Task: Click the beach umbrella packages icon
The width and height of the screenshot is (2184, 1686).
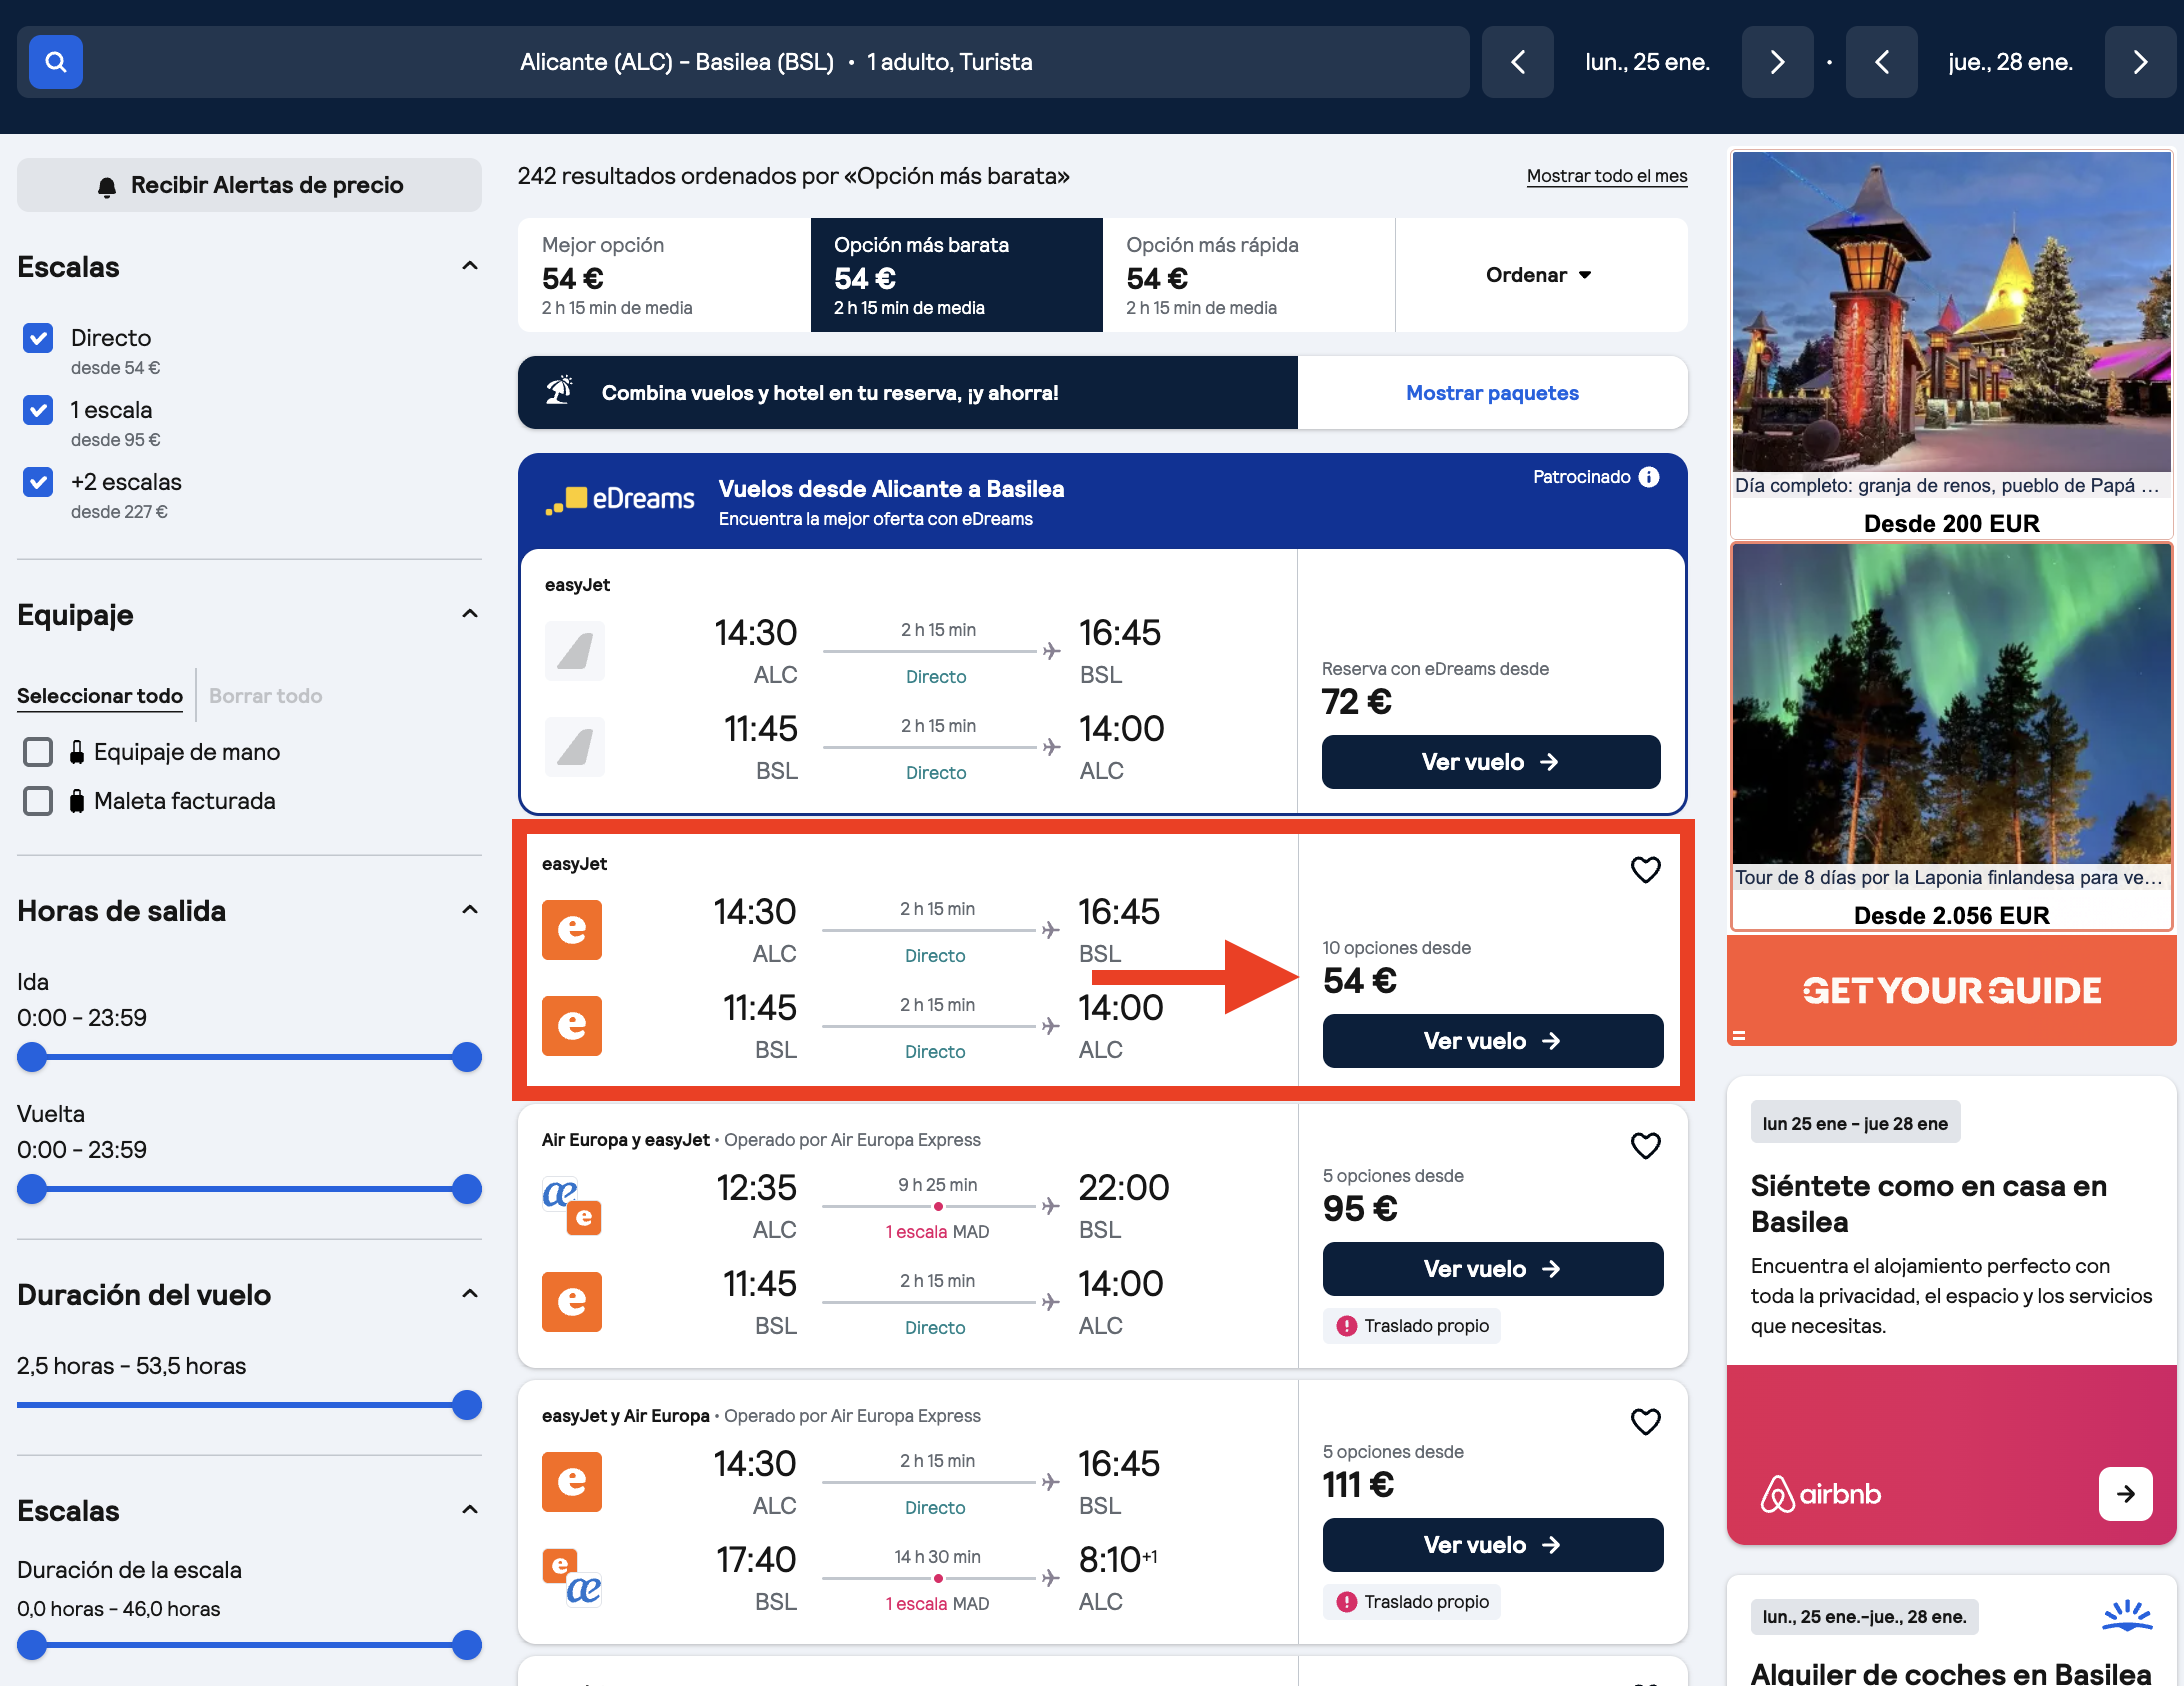Action: pyautogui.click(x=560, y=391)
